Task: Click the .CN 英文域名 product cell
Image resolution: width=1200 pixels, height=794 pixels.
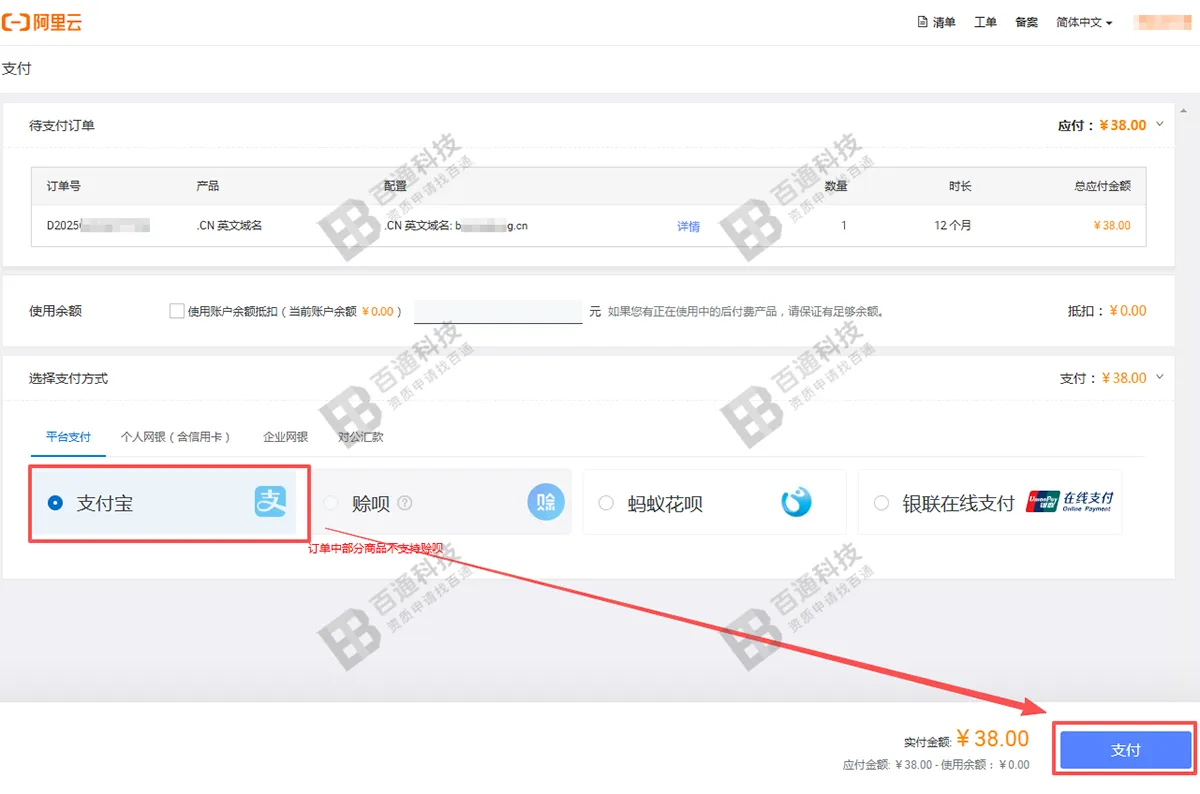Action: (229, 226)
